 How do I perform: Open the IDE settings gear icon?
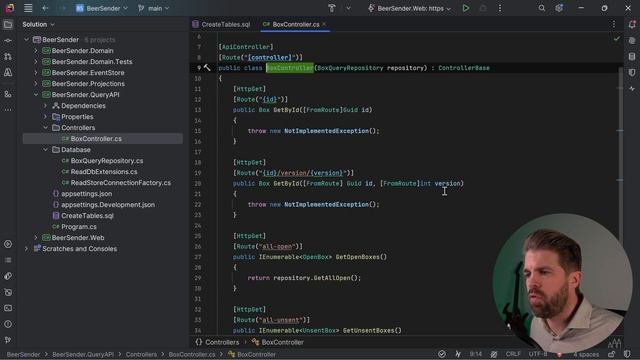(559, 8)
